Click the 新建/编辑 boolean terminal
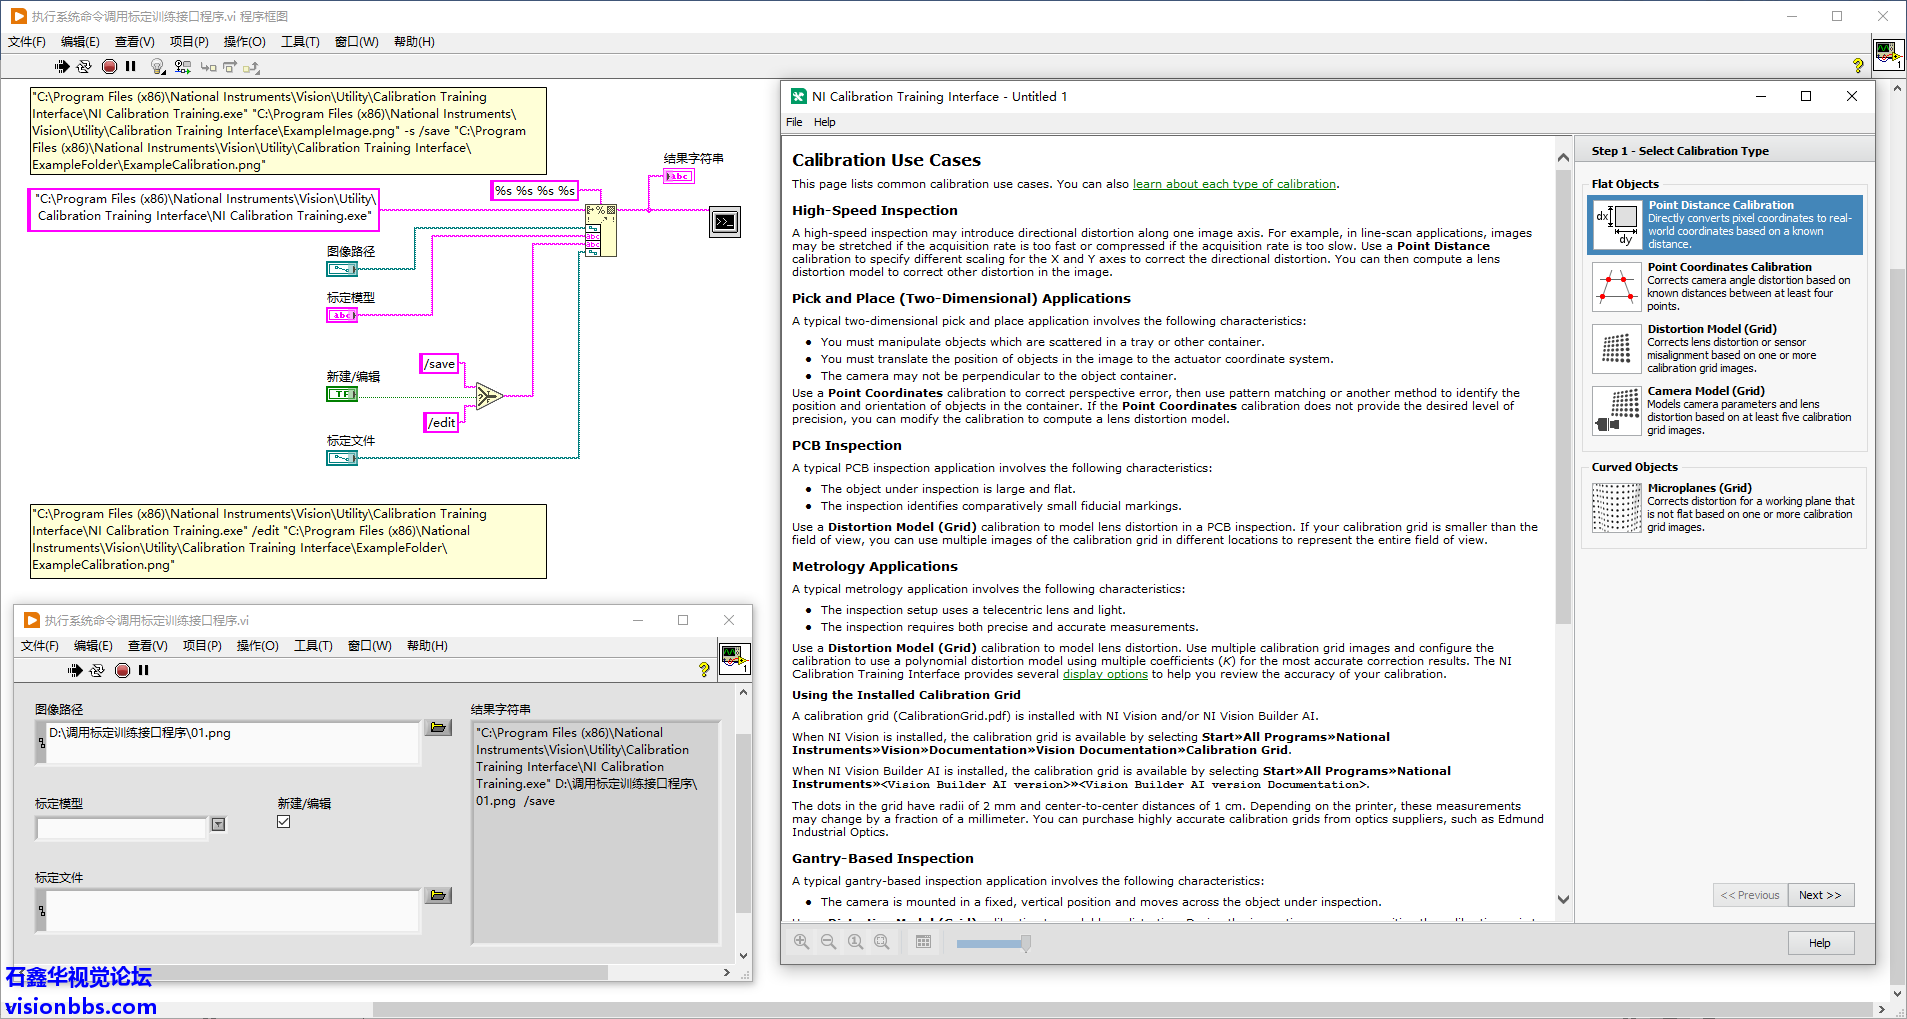 (341, 394)
